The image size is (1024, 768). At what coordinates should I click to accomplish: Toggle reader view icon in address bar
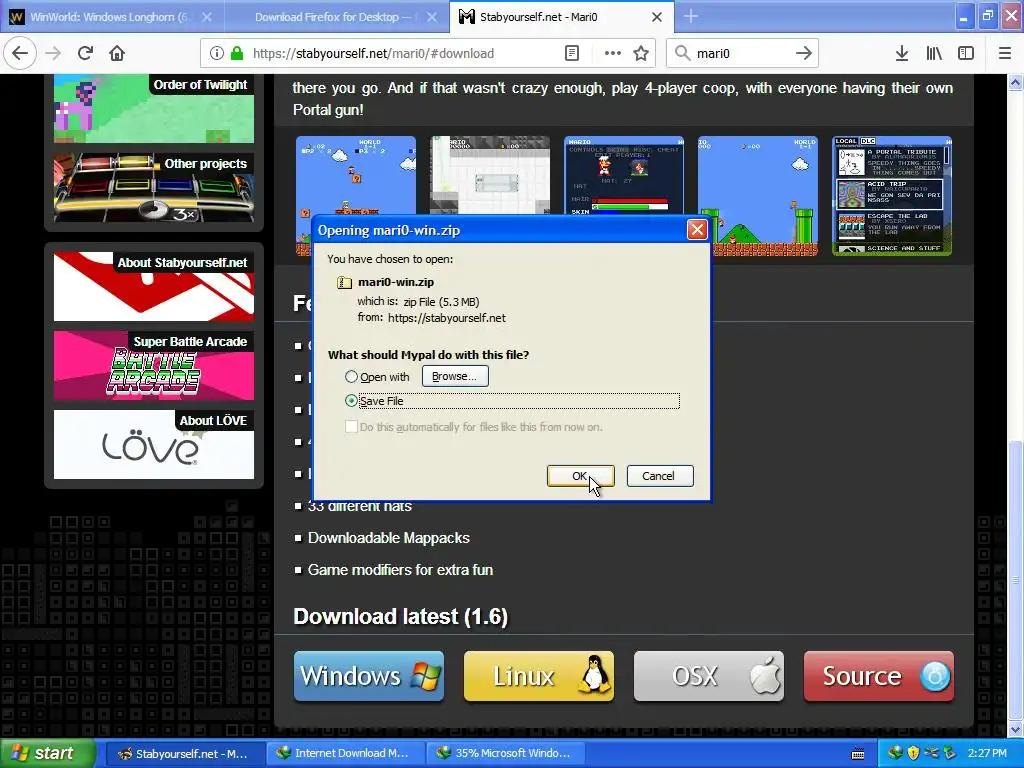[x=571, y=54]
